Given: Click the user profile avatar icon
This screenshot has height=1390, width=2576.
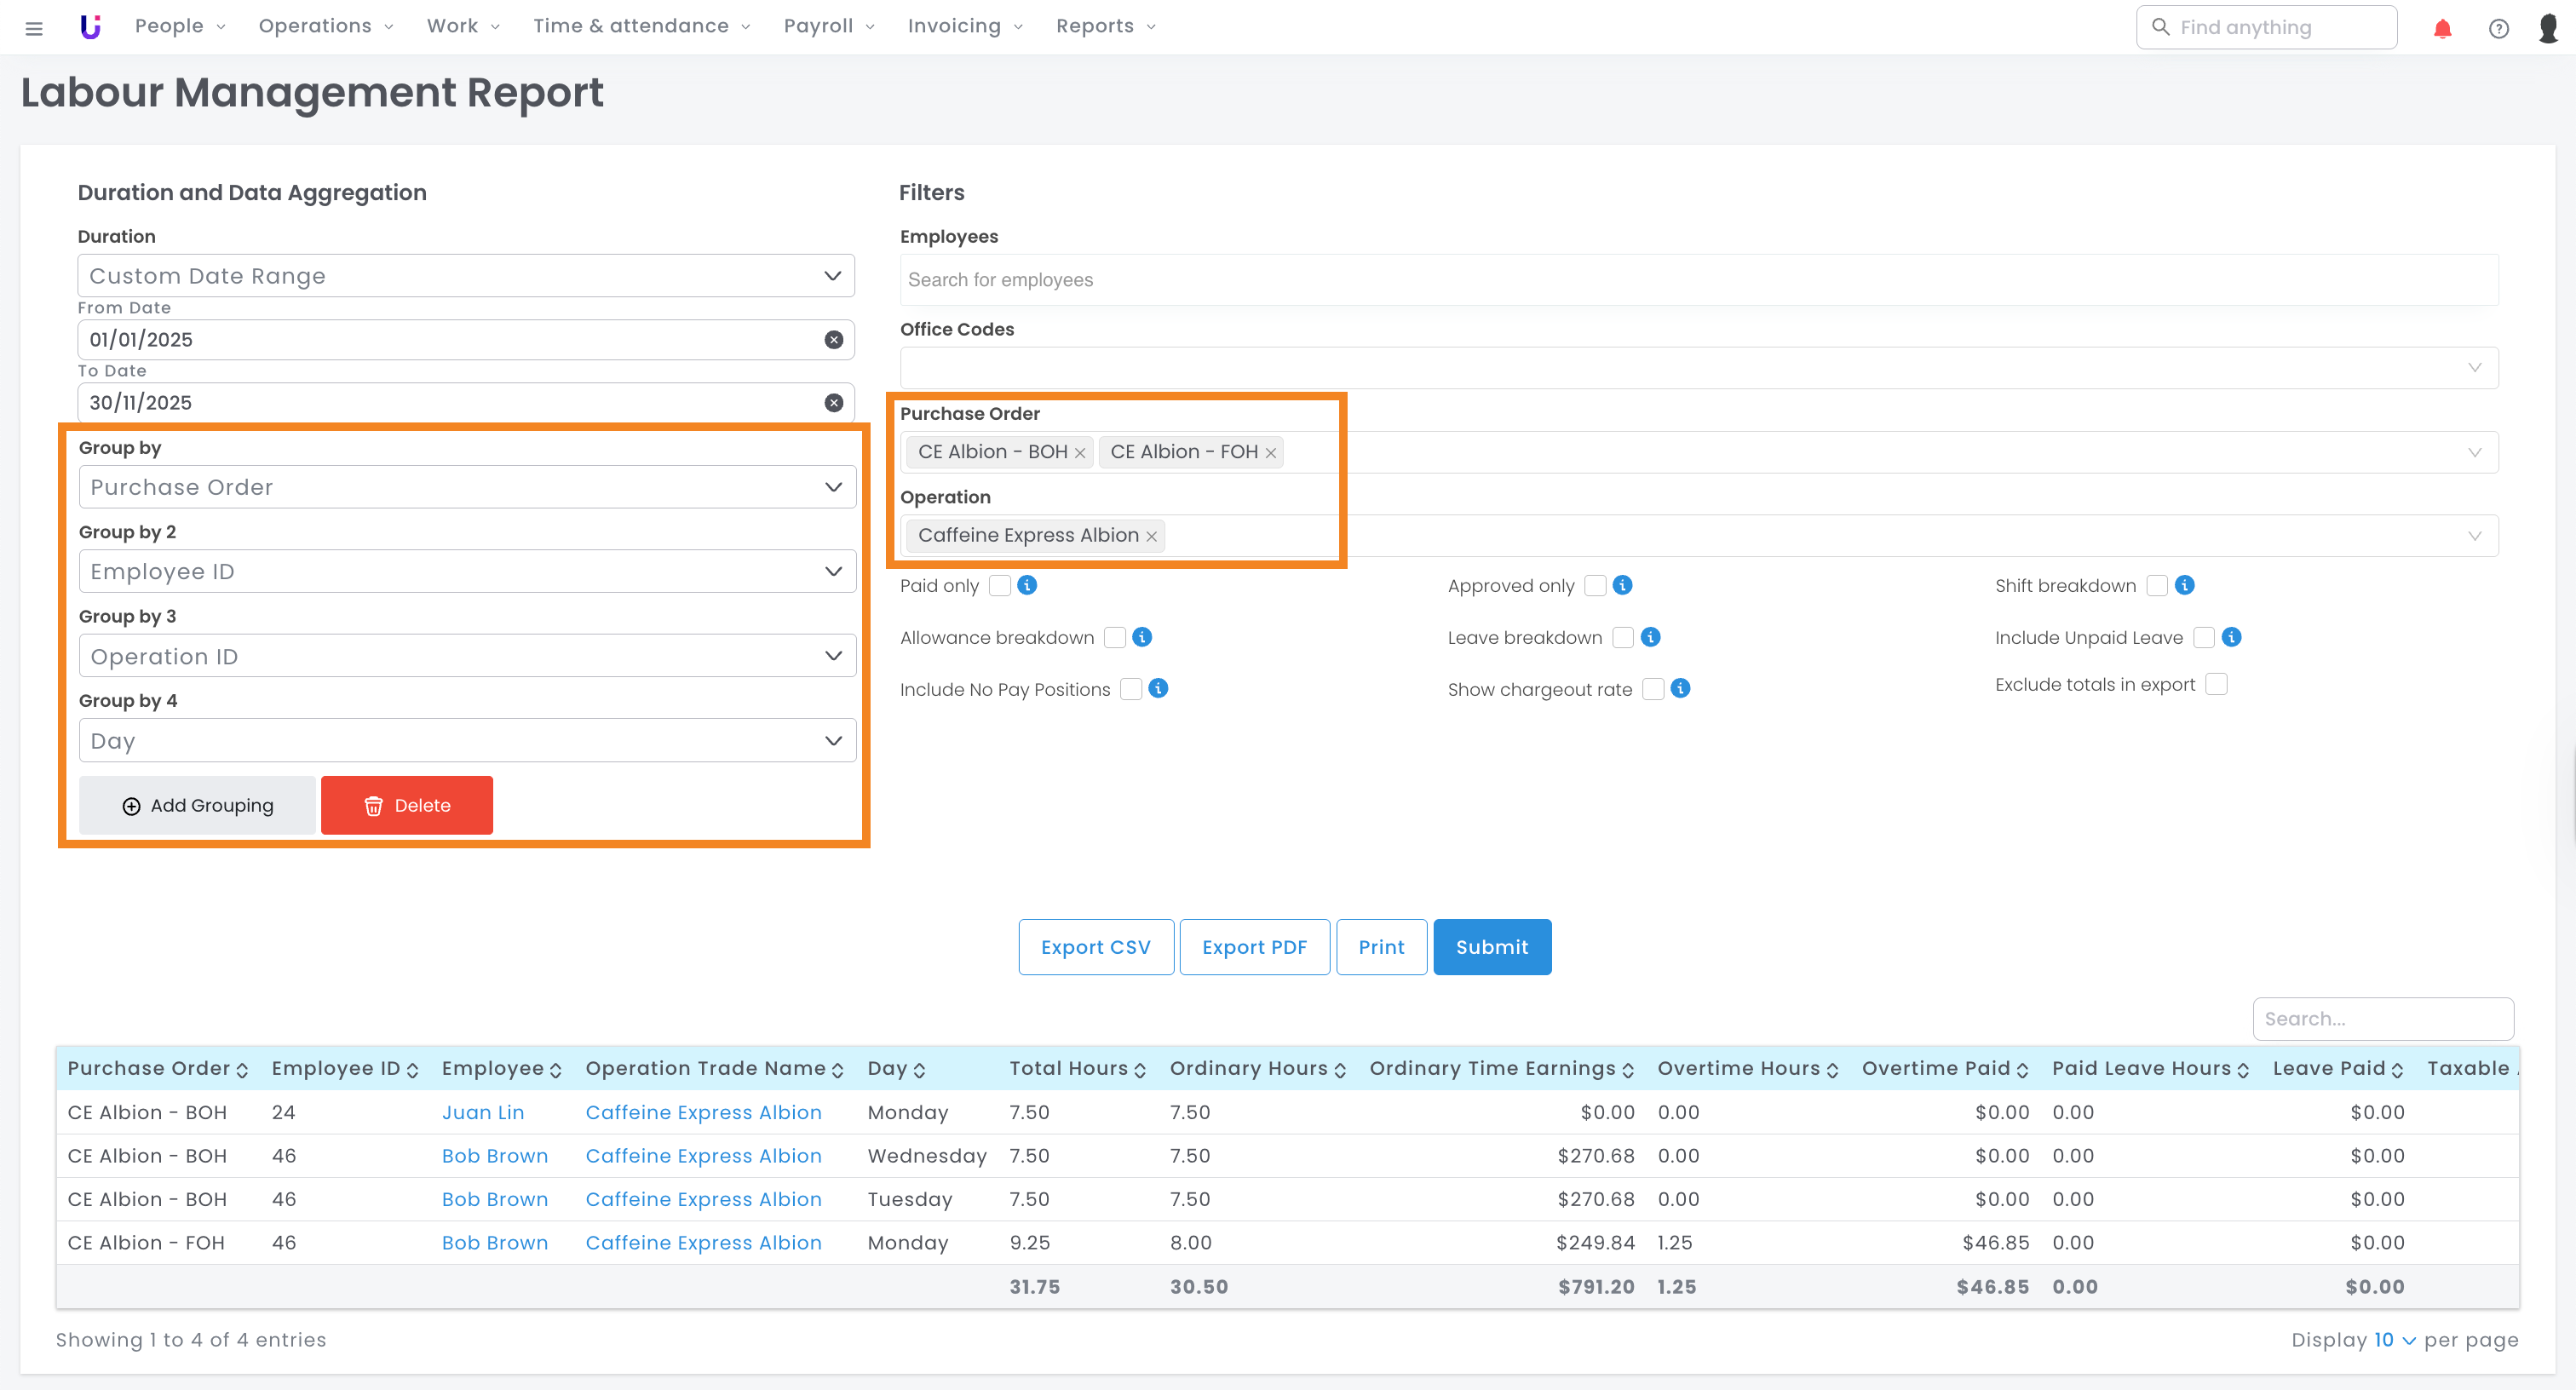Looking at the screenshot, I should pos(2548,28).
